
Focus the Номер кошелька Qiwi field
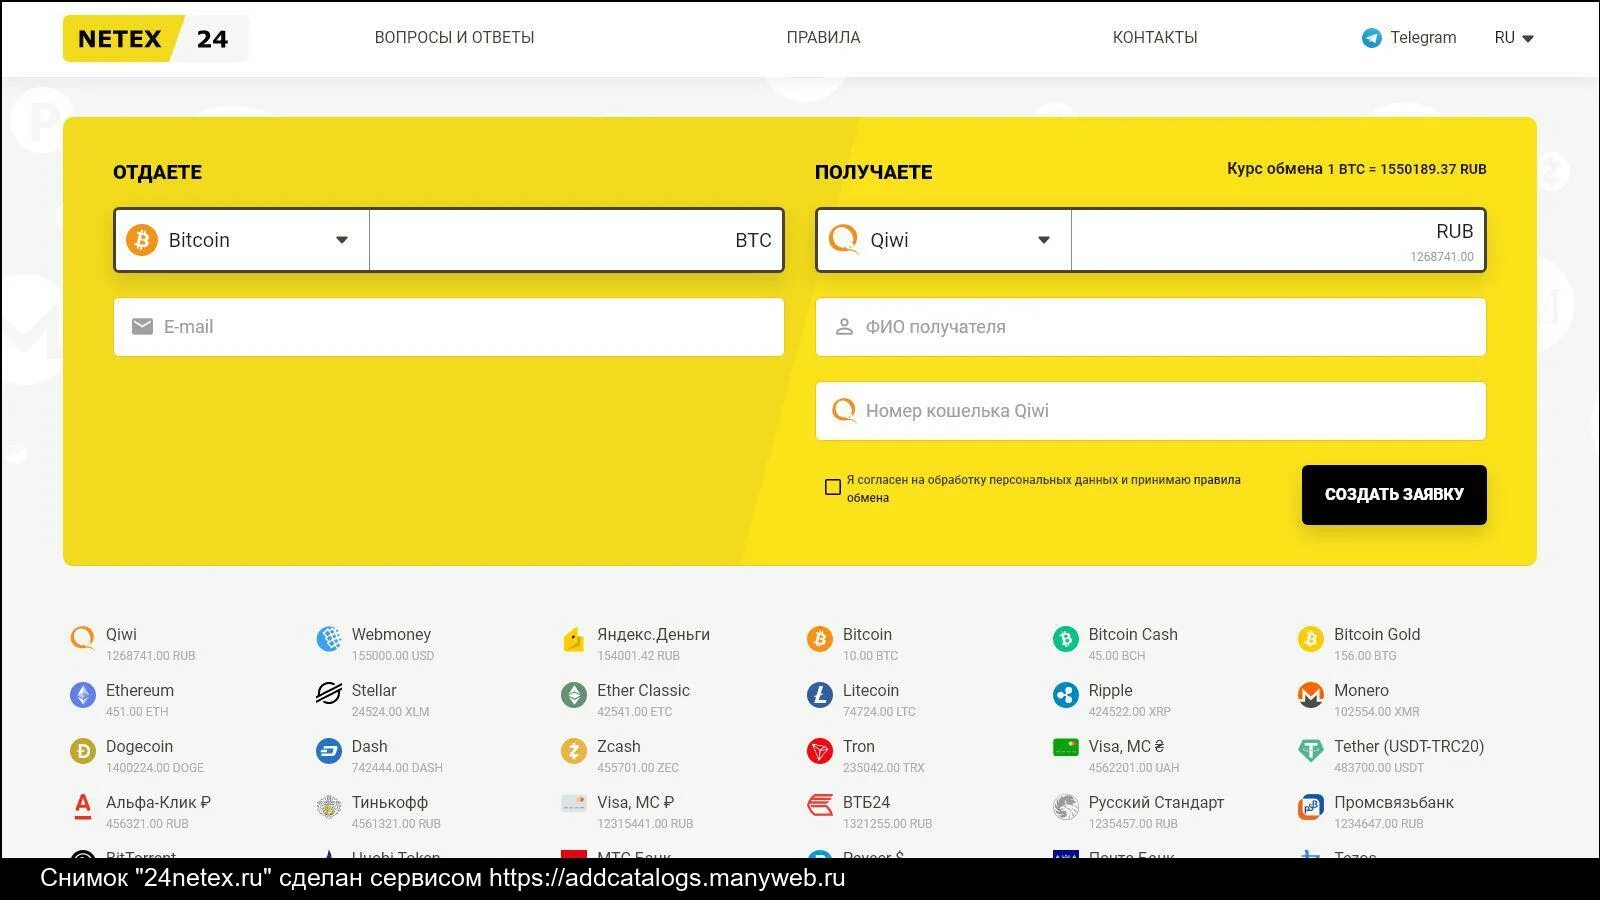tap(1151, 411)
